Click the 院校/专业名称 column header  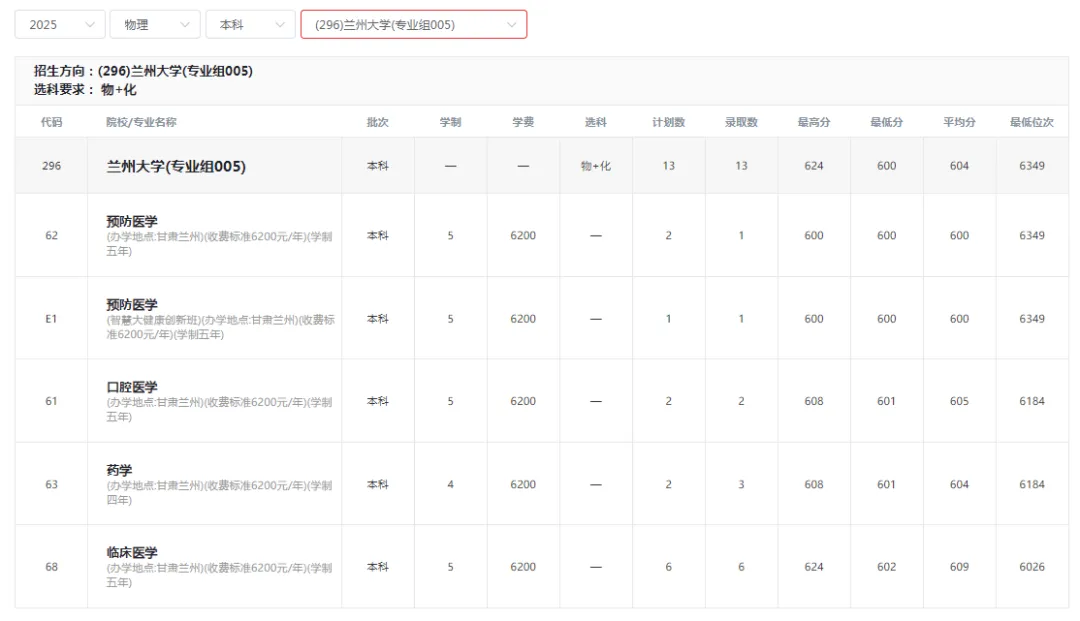pos(141,122)
